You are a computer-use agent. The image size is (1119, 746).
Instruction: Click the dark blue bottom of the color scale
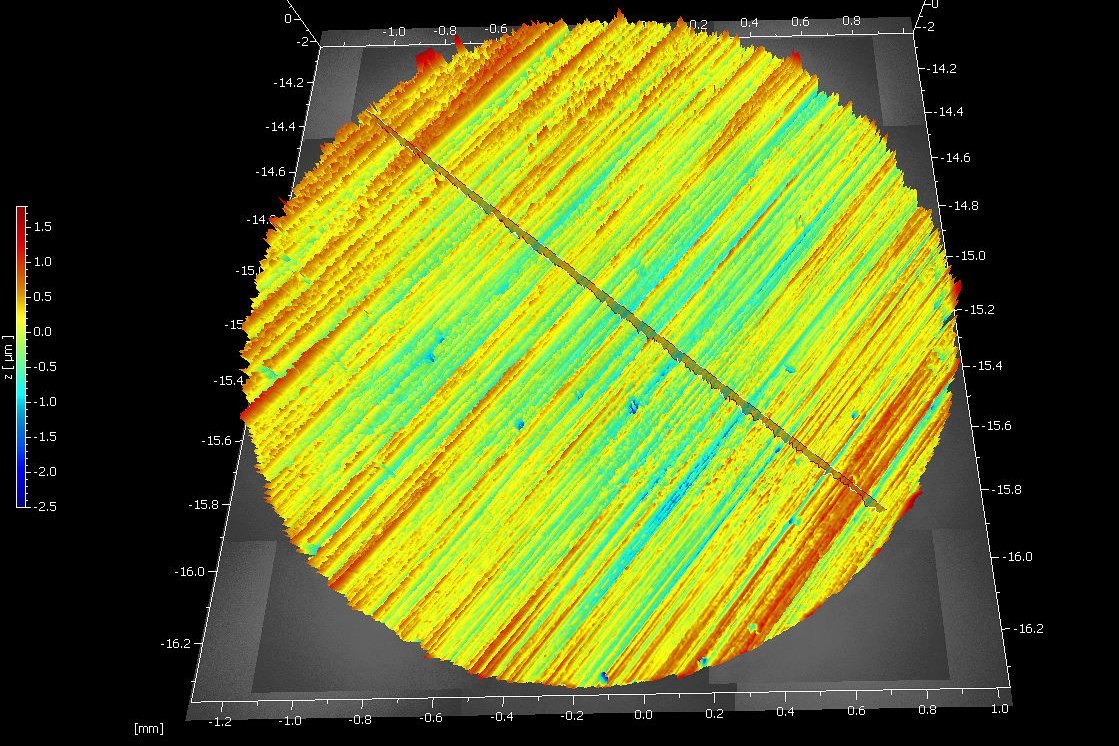click(21, 498)
